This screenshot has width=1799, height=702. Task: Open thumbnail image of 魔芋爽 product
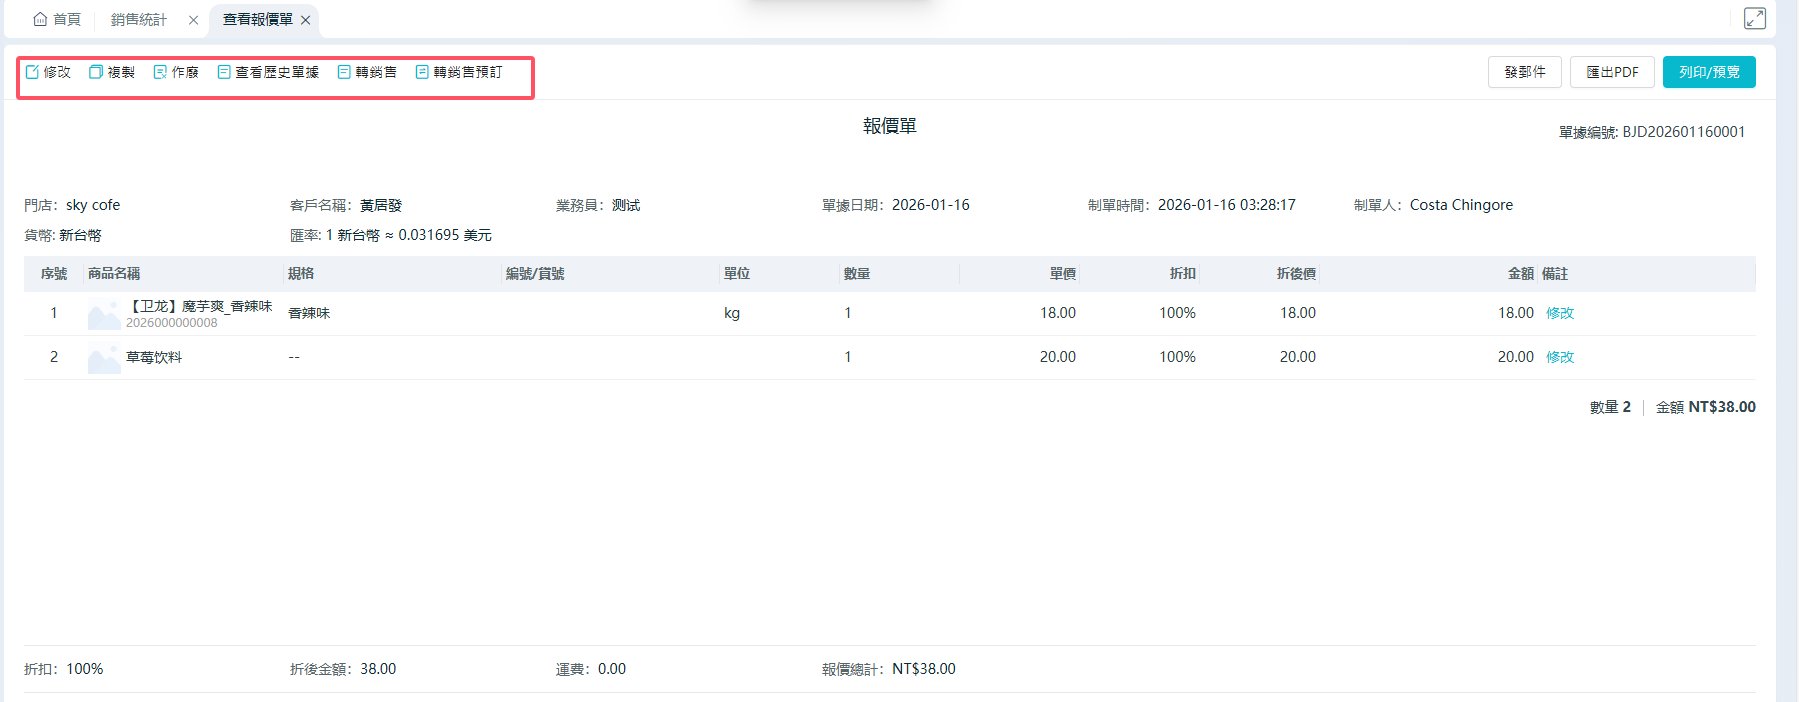[x=104, y=314]
